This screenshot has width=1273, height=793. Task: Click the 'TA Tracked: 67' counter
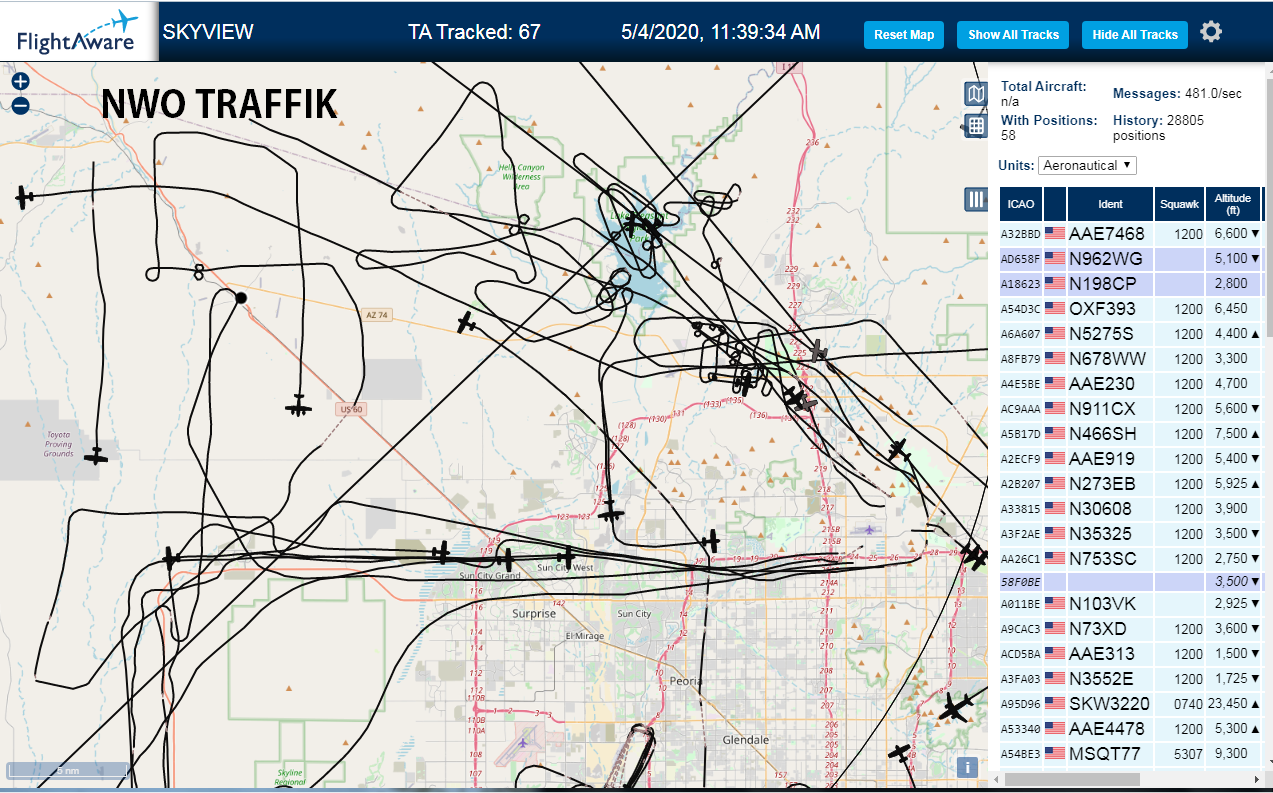pyautogui.click(x=474, y=32)
